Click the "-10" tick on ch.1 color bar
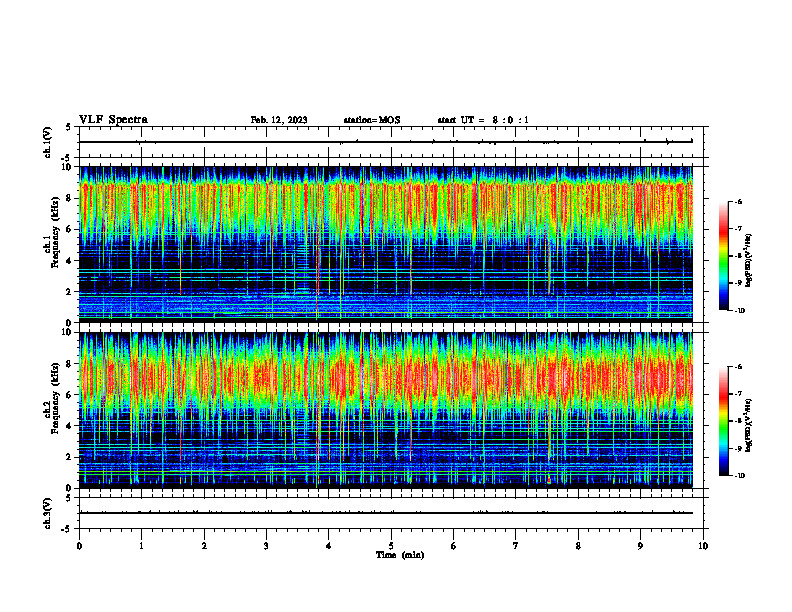Image resolution: width=792 pixels, height=612 pixels. [x=740, y=311]
